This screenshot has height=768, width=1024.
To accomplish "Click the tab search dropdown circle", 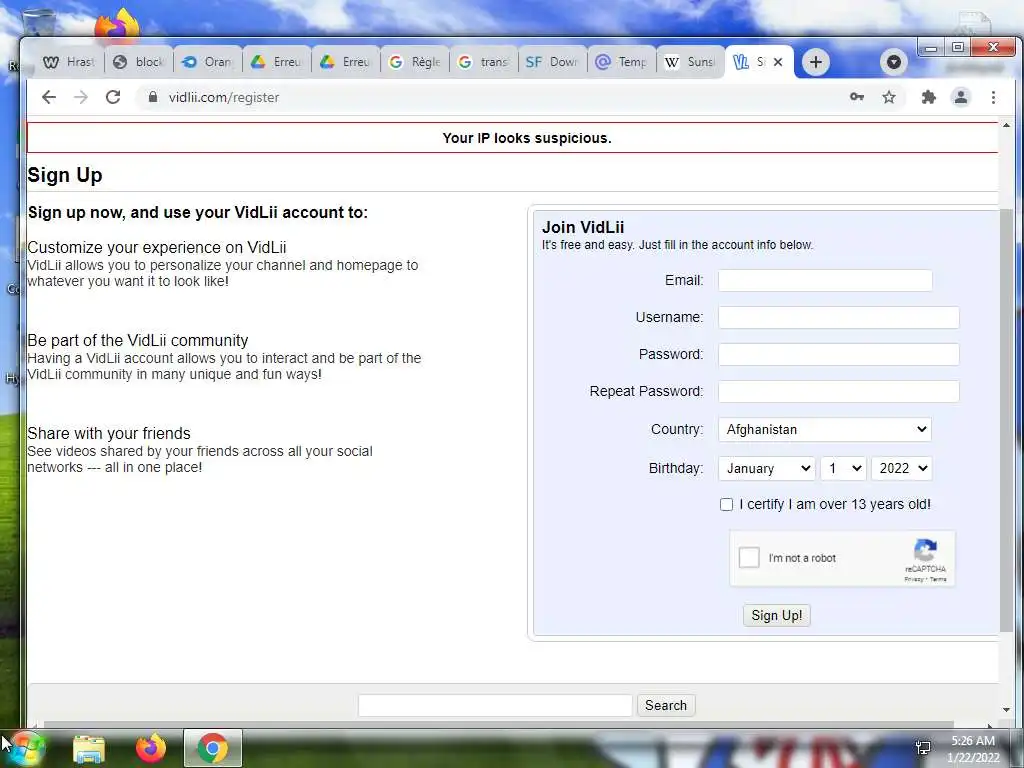I will click(893, 62).
